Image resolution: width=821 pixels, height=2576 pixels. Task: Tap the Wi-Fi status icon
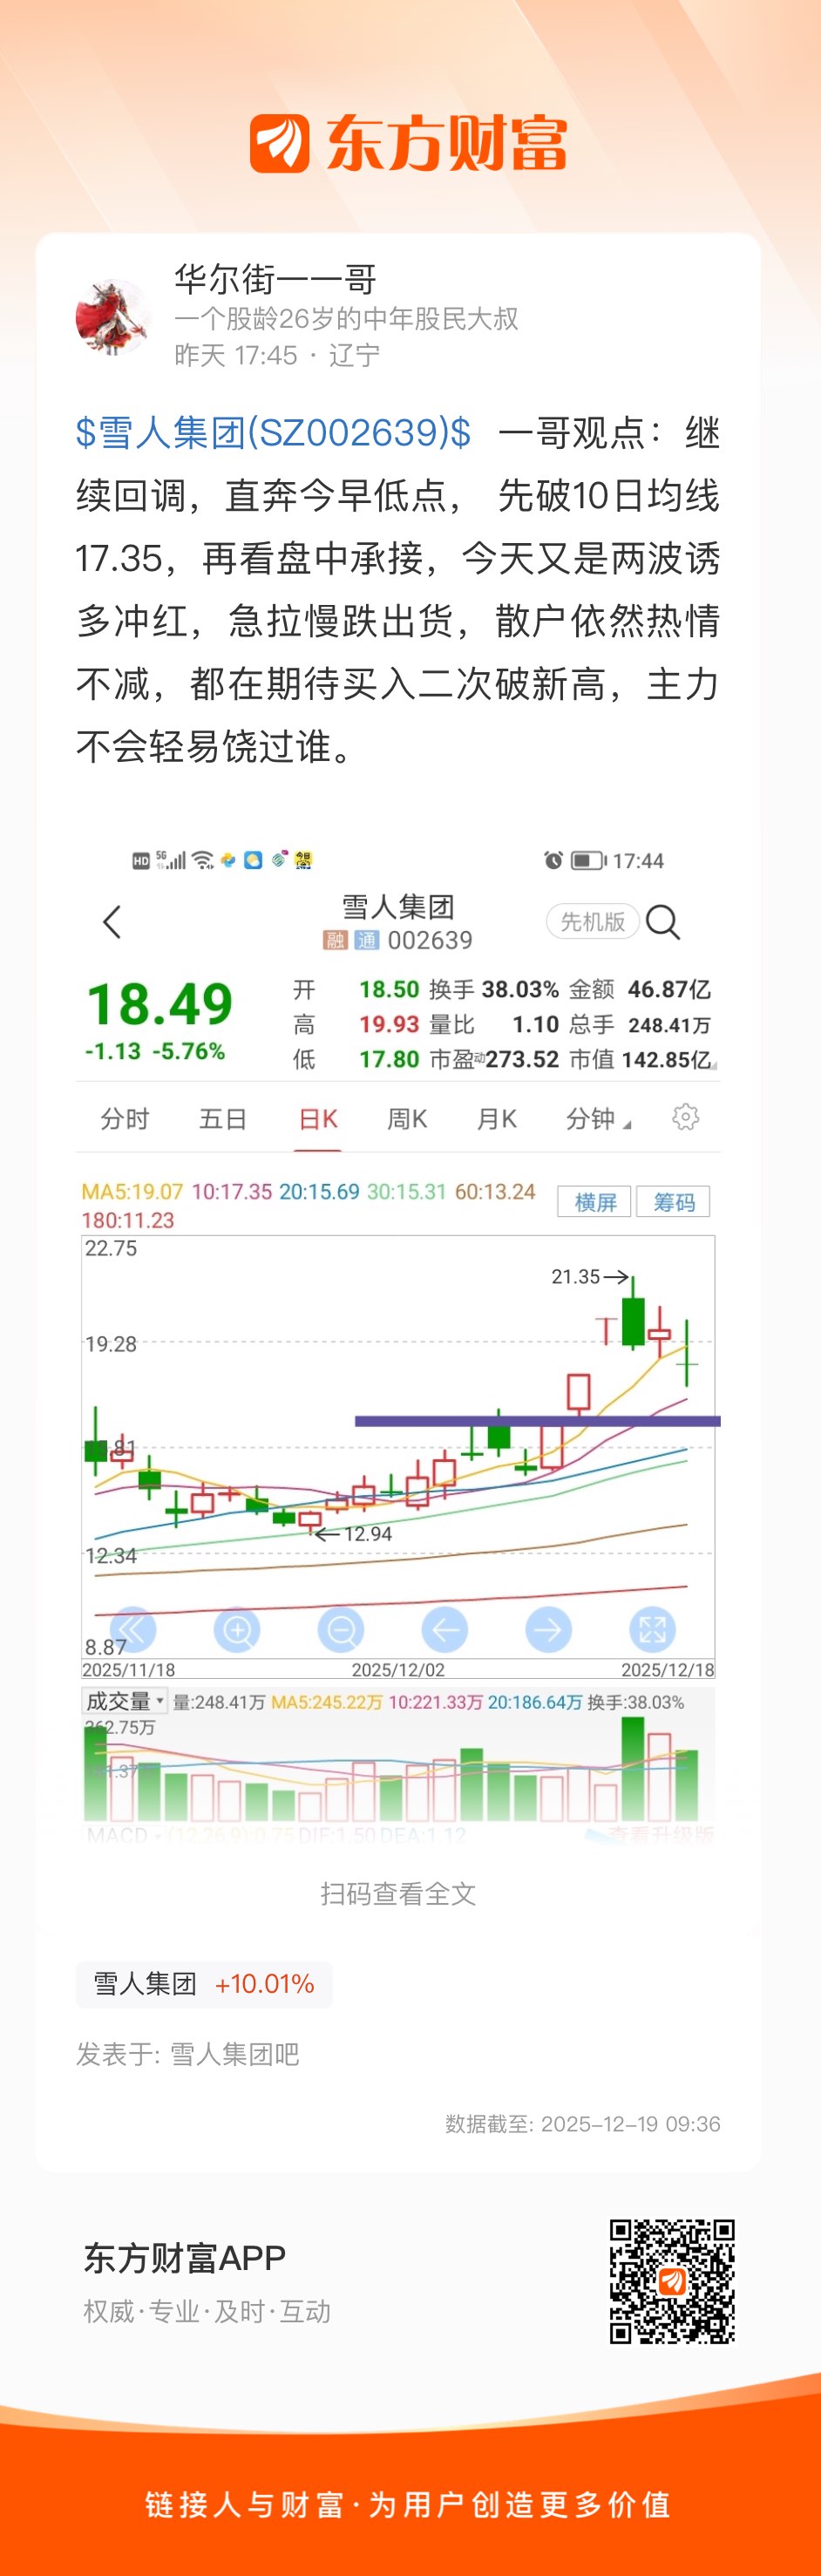click(203, 860)
